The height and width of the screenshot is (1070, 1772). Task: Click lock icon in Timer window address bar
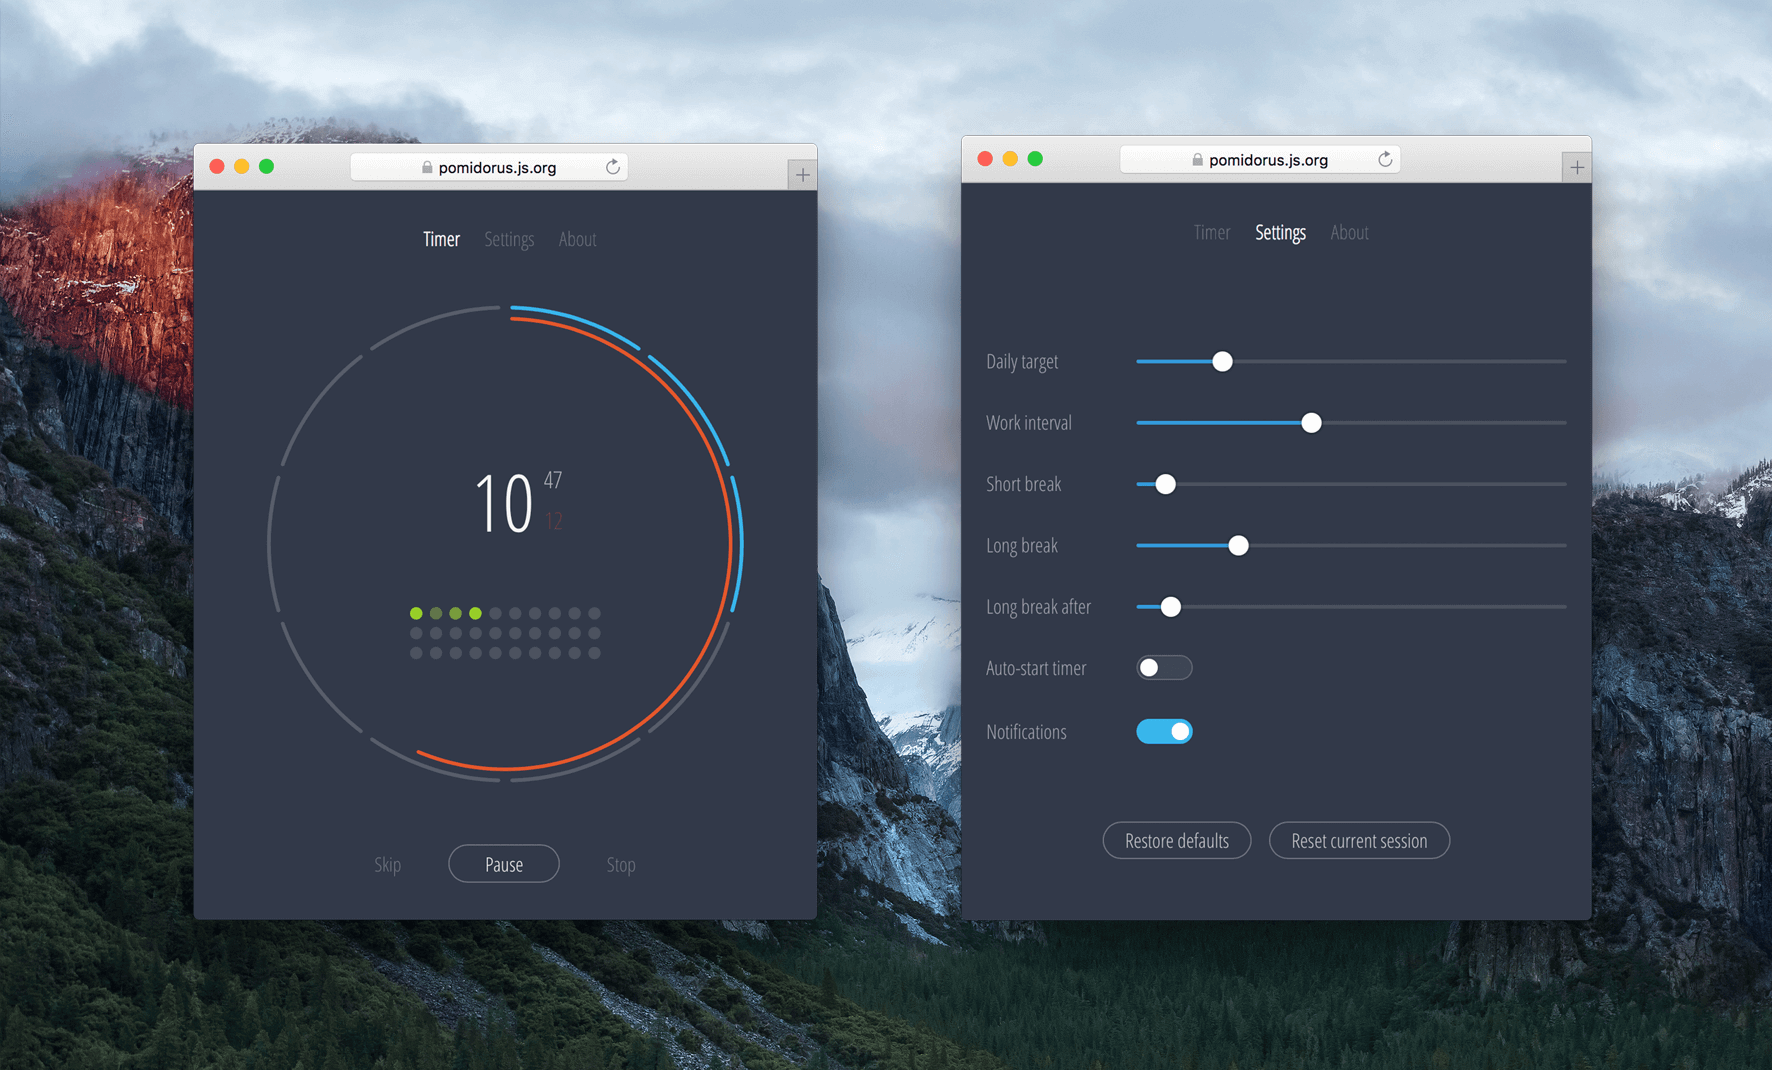[x=427, y=167]
